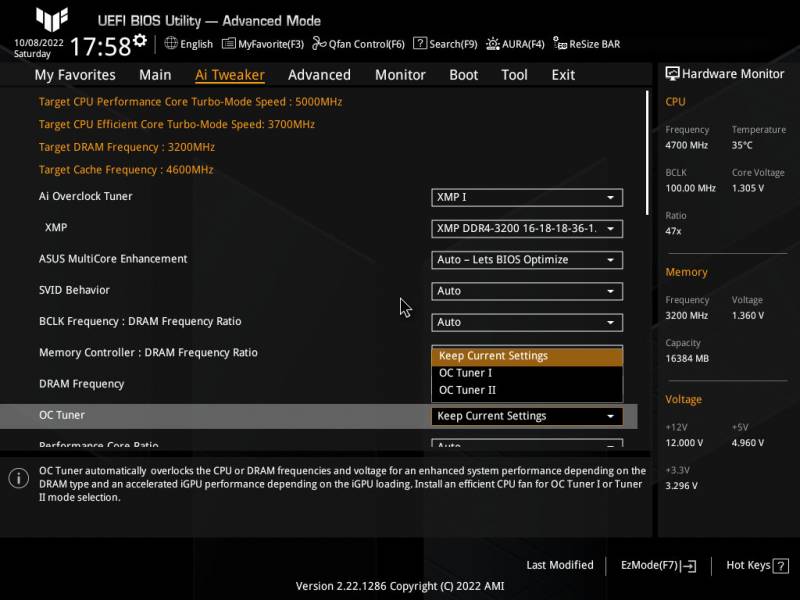Choose OC Tuner II option
The height and width of the screenshot is (600, 800).
pos(527,390)
